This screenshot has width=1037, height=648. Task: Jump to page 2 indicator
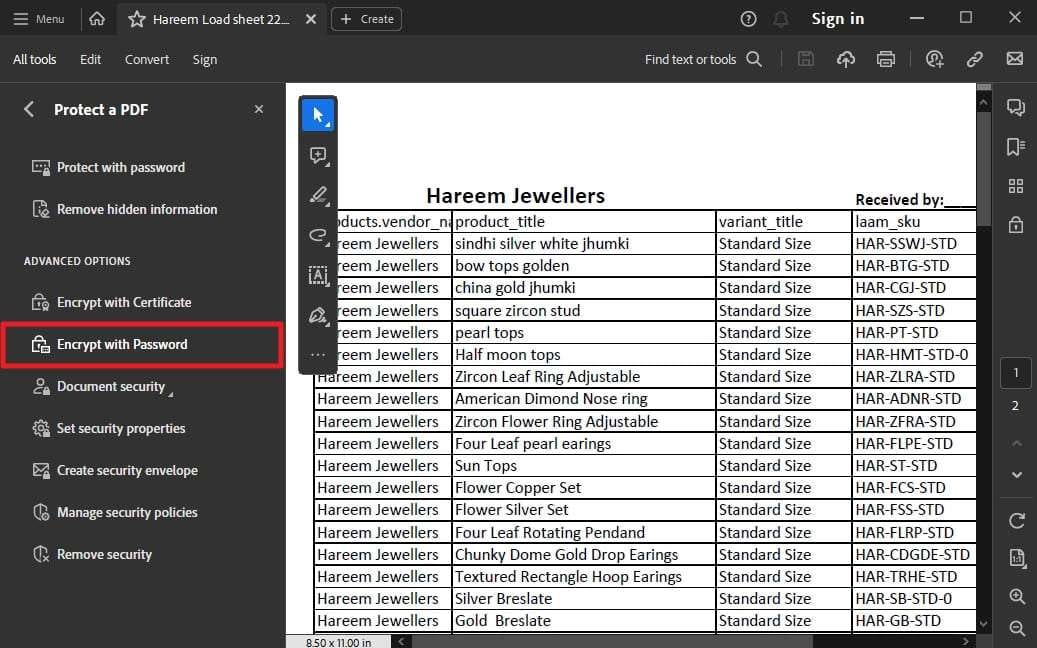(1015, 406)
